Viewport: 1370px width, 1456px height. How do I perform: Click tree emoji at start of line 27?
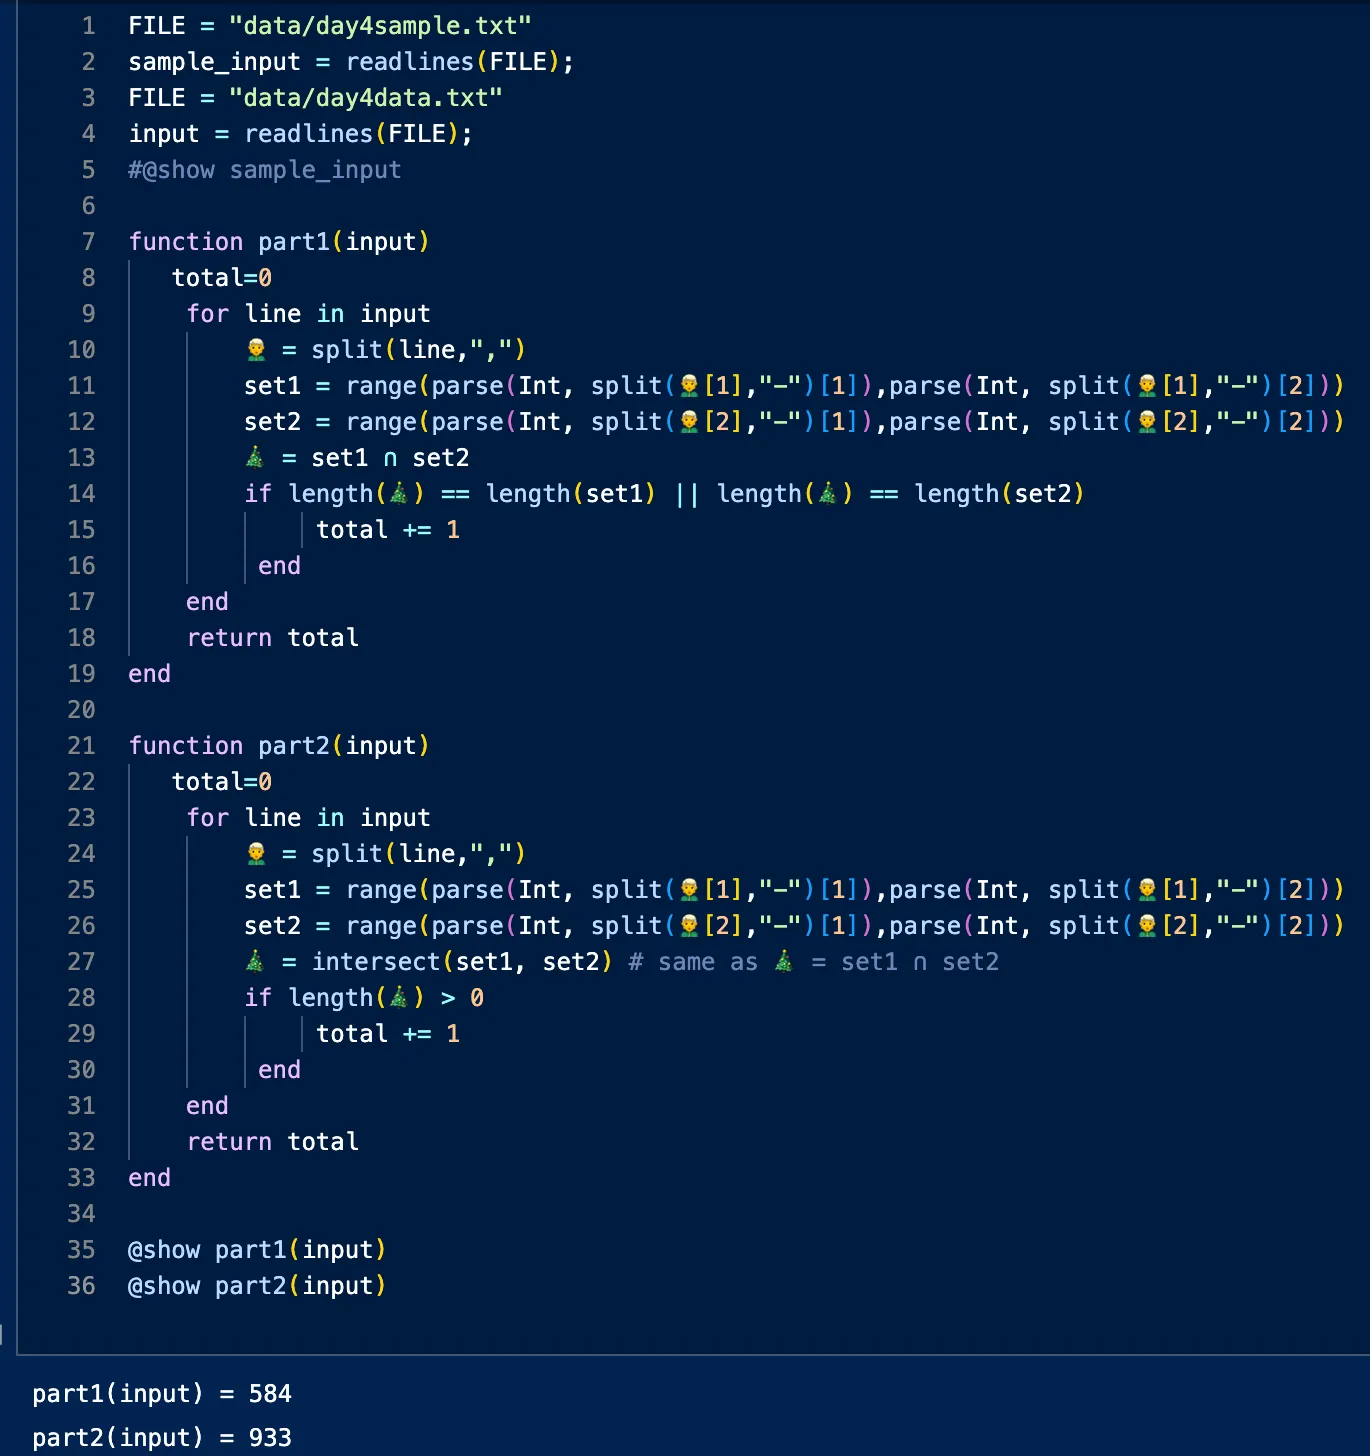(x=256, y=961)
